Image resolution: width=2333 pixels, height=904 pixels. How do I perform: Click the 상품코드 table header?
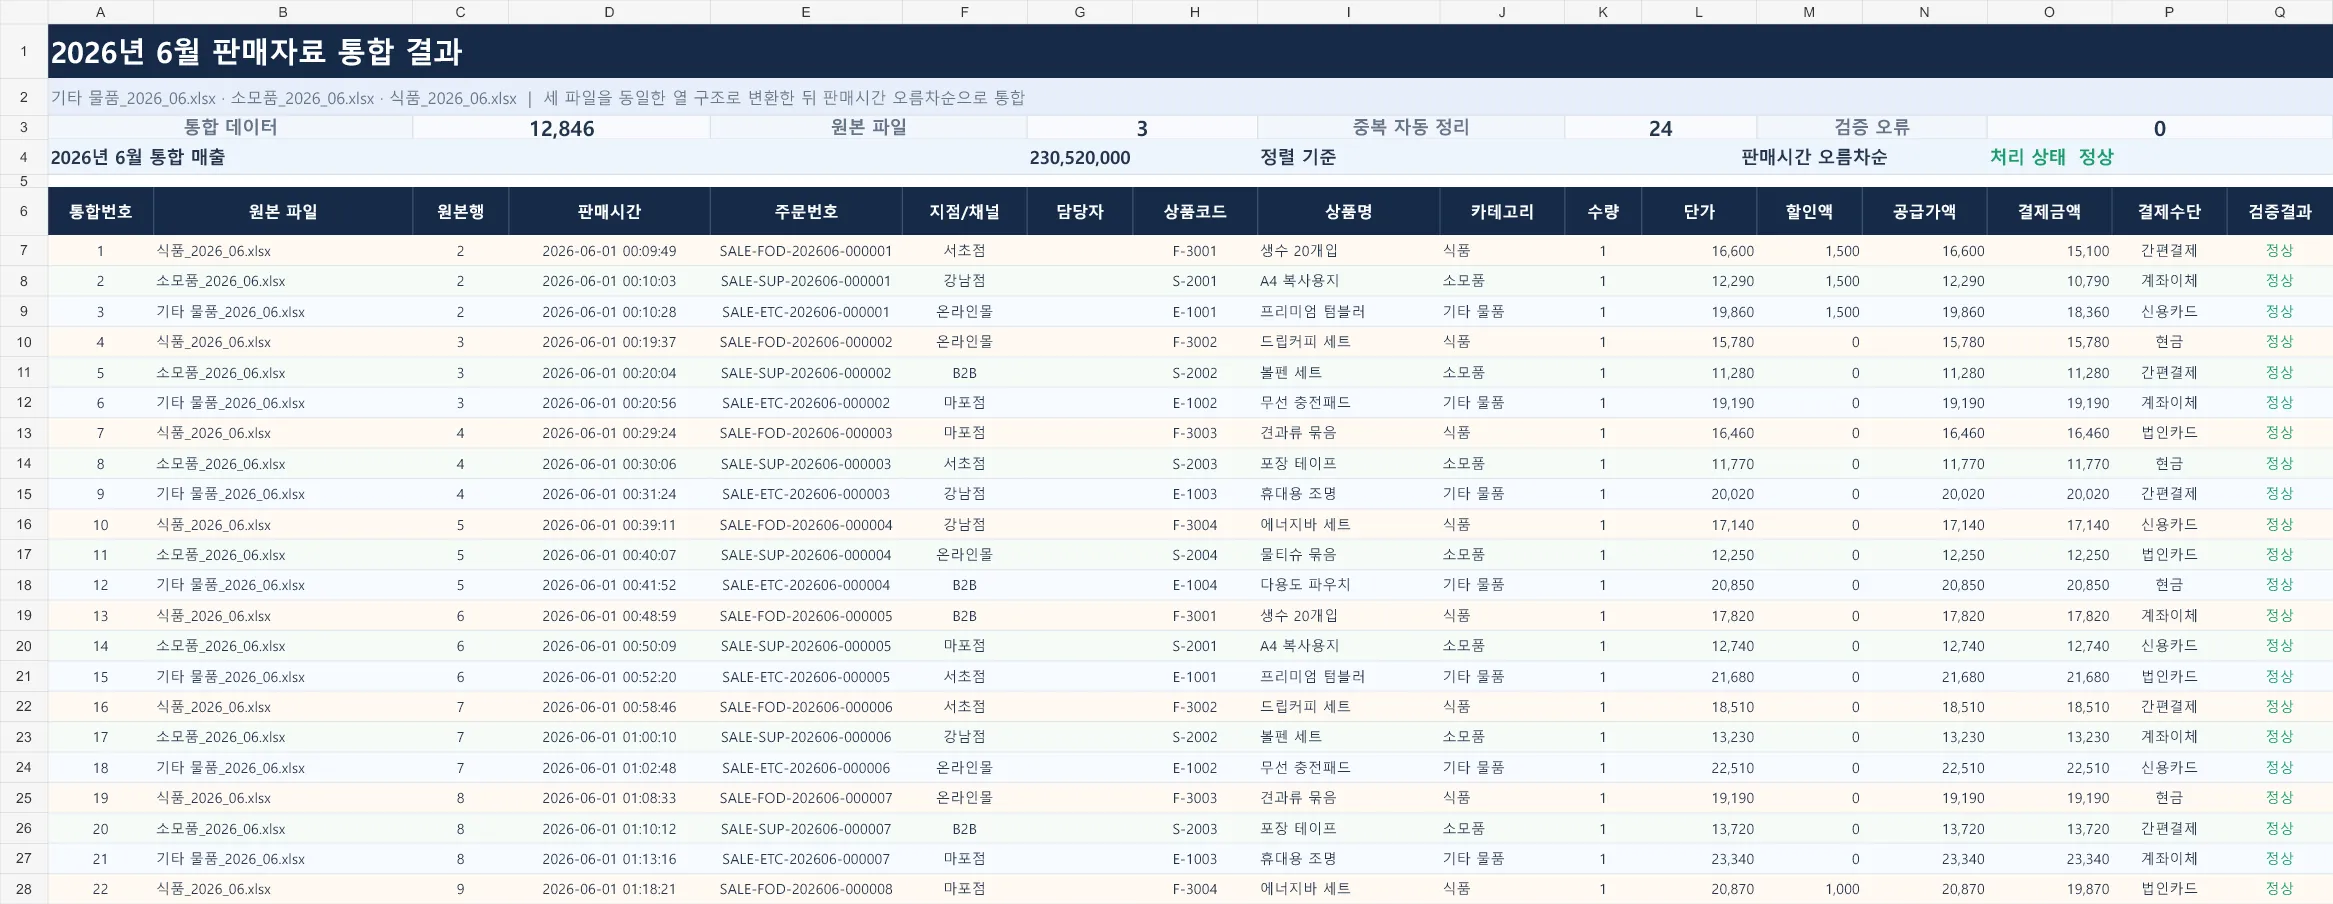(x=1195, y=211)
